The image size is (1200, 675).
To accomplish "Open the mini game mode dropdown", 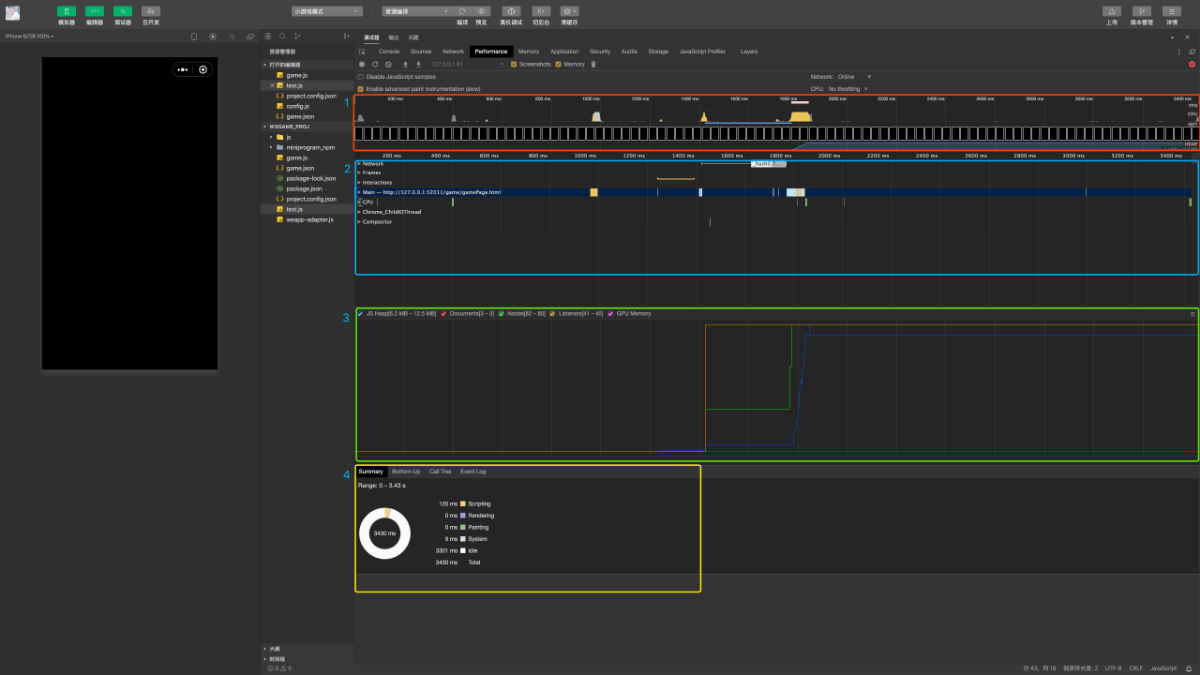I will tap(327, 11).
